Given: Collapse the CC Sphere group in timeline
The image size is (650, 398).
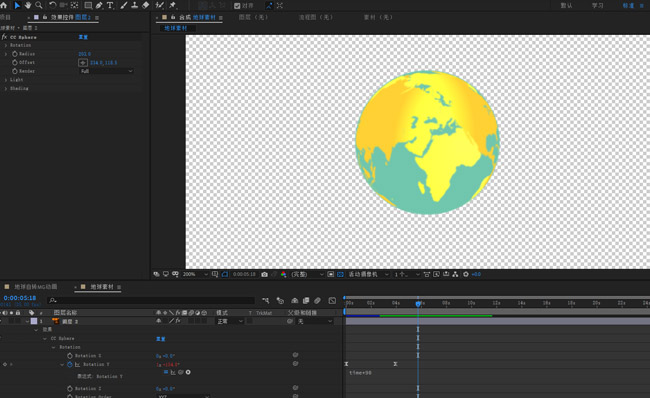Looking at the screenshot, I should point(45,339).
